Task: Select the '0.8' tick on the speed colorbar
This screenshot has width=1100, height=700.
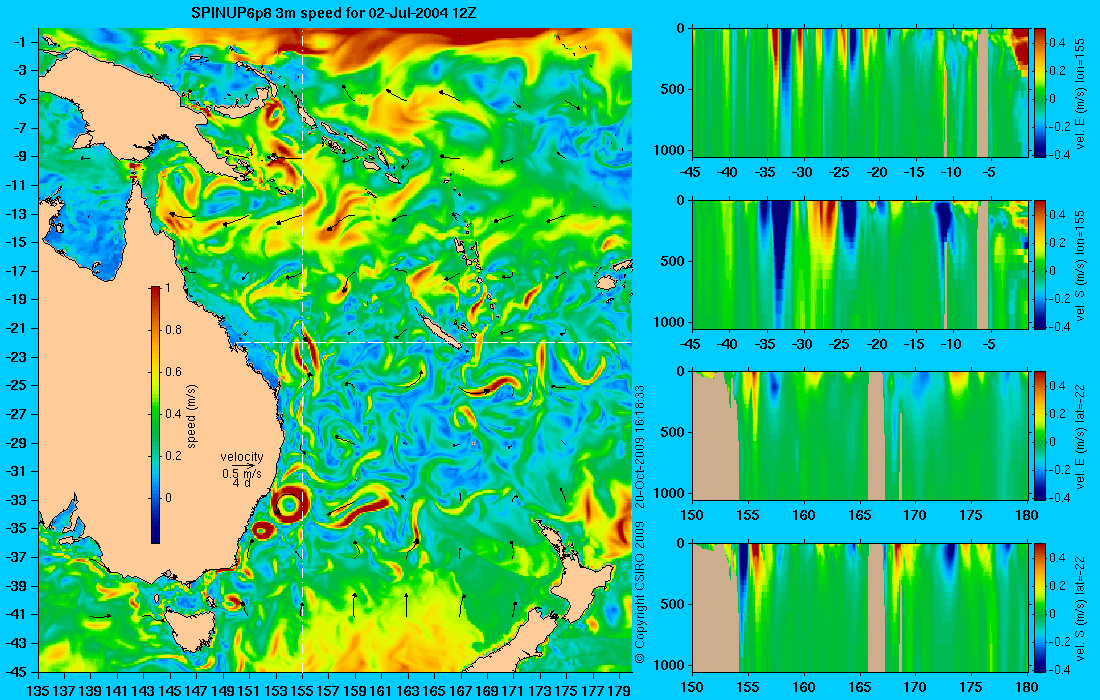Action: (x=173, y=330)
